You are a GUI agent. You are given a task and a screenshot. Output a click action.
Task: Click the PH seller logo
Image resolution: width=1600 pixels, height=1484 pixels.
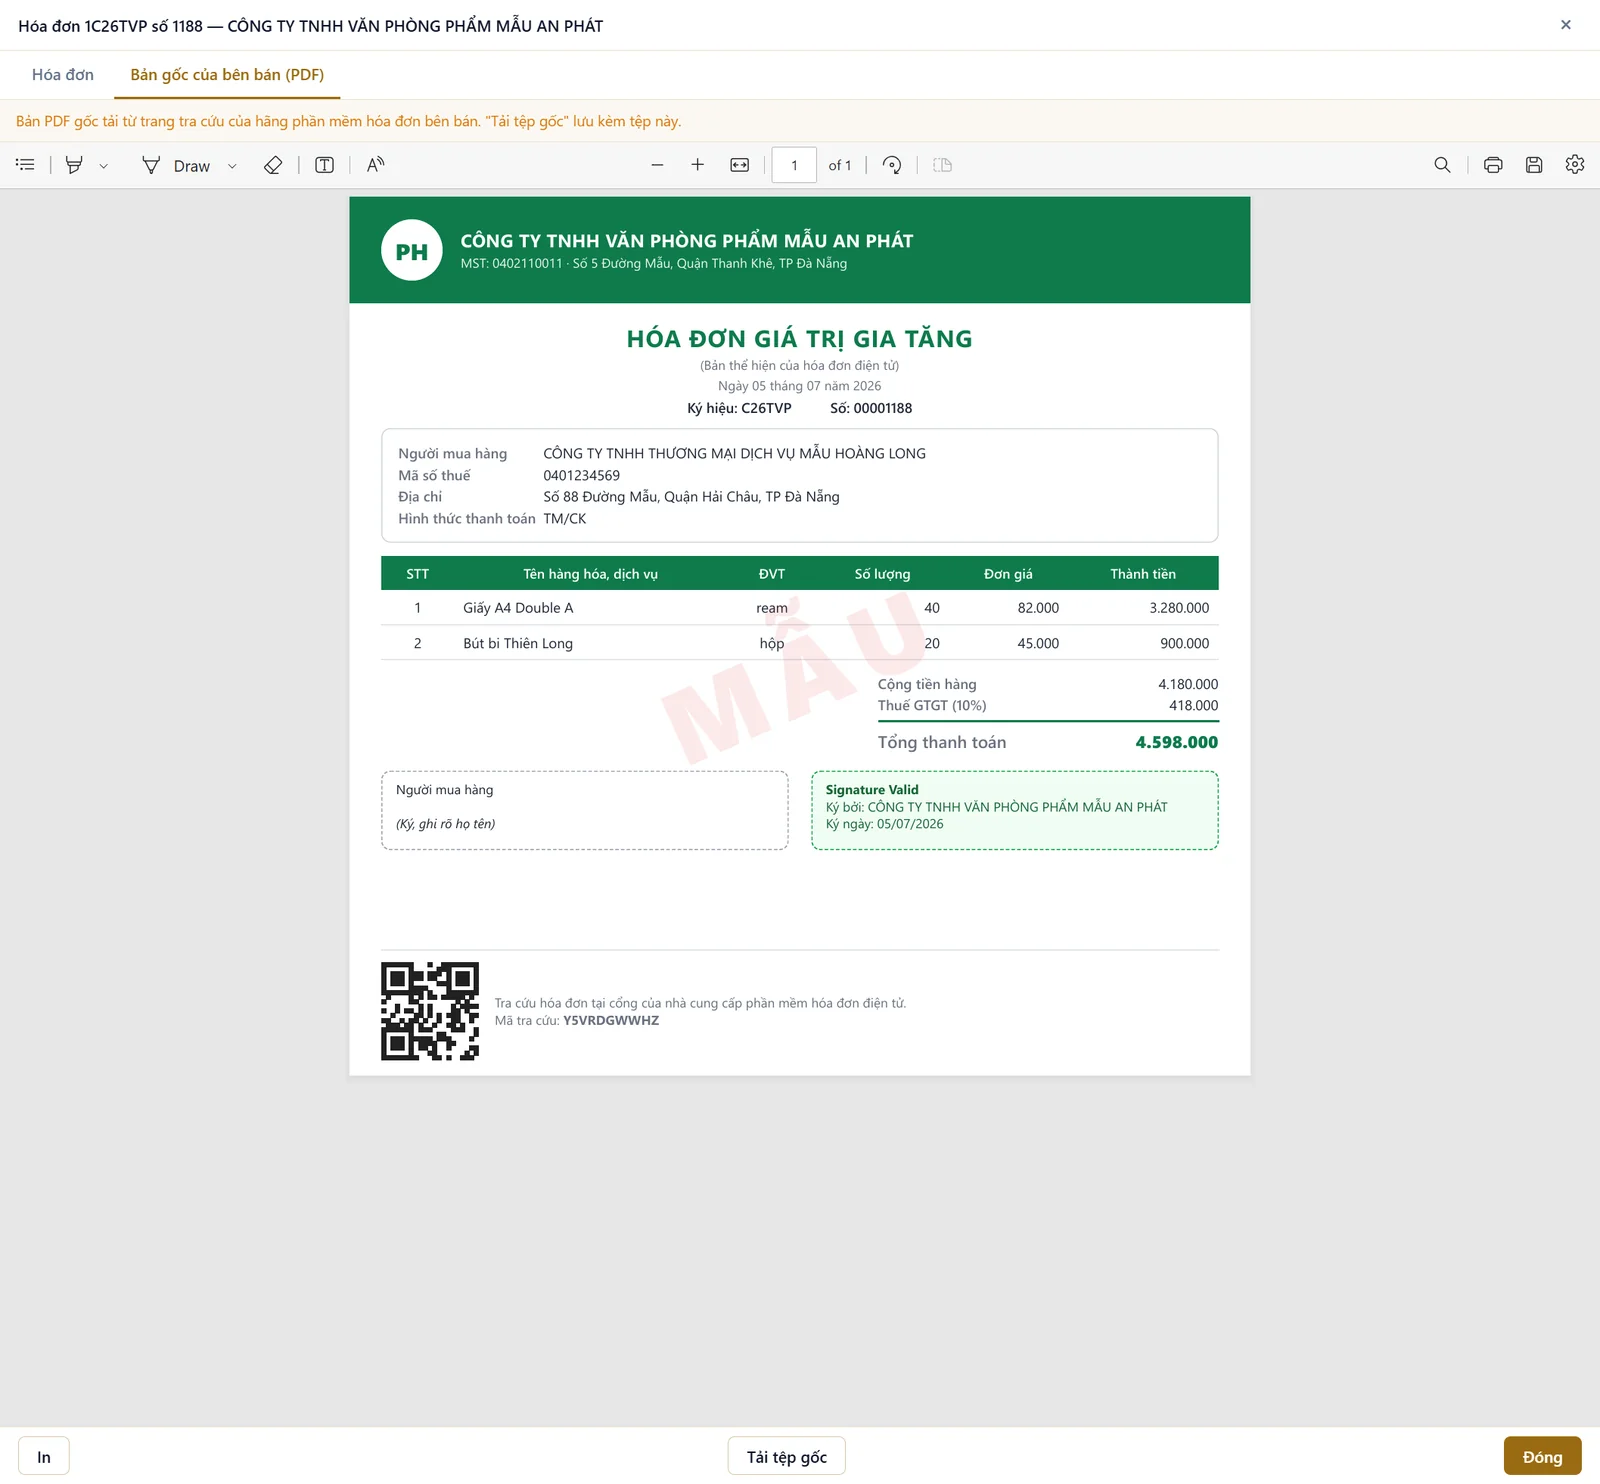click(x=412, y=250)
